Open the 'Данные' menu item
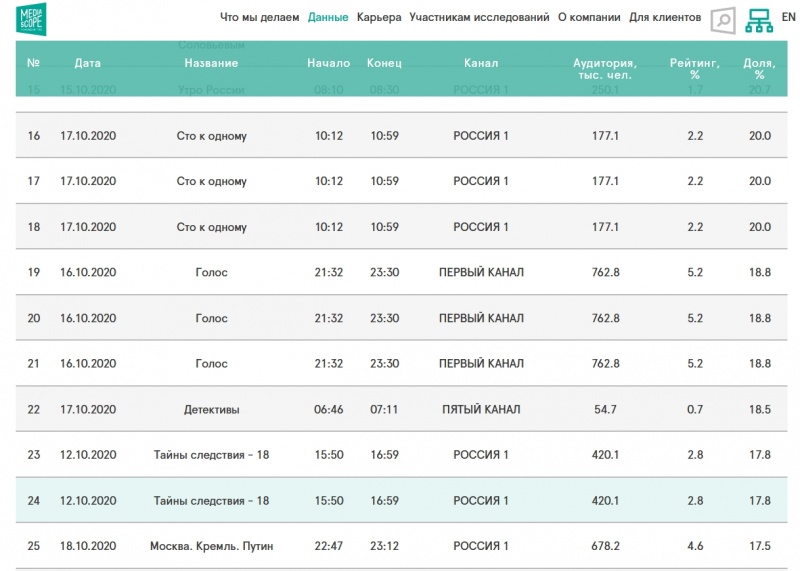Viewport: 800px width, 571px height. click(328, 17)
